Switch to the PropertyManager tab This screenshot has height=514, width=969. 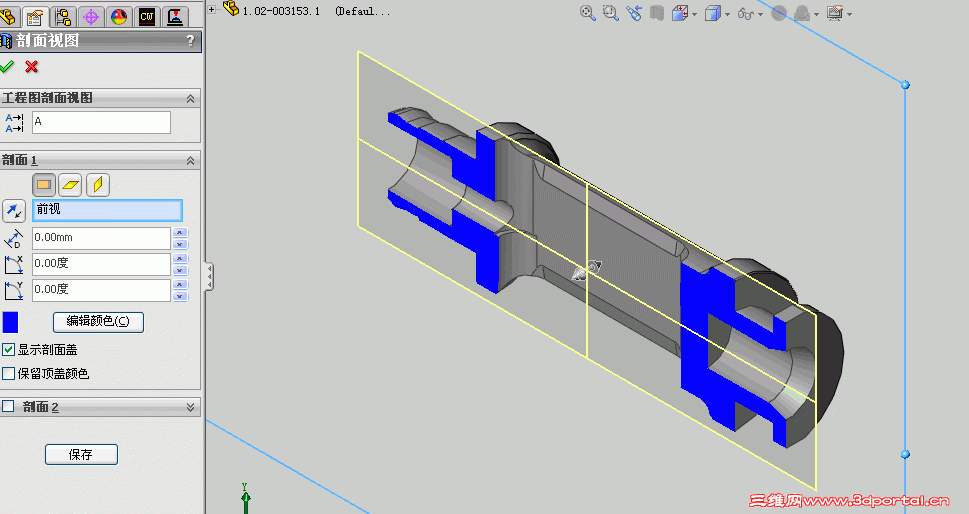click(35, 17)
